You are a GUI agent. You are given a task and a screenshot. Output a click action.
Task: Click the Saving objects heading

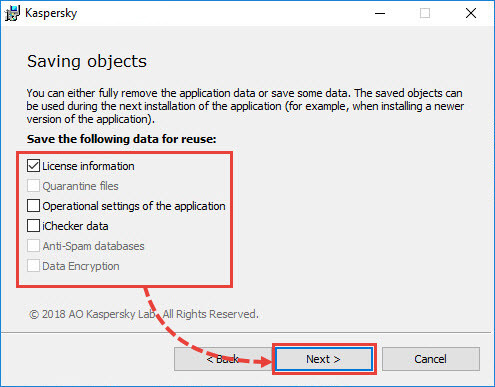pos(87,62)
